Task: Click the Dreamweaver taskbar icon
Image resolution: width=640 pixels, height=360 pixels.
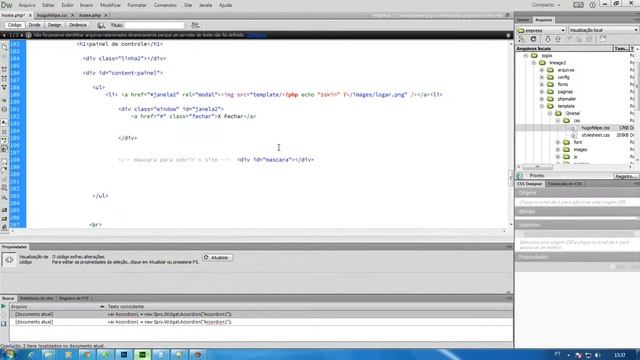Action: click(x=142, y=355)
